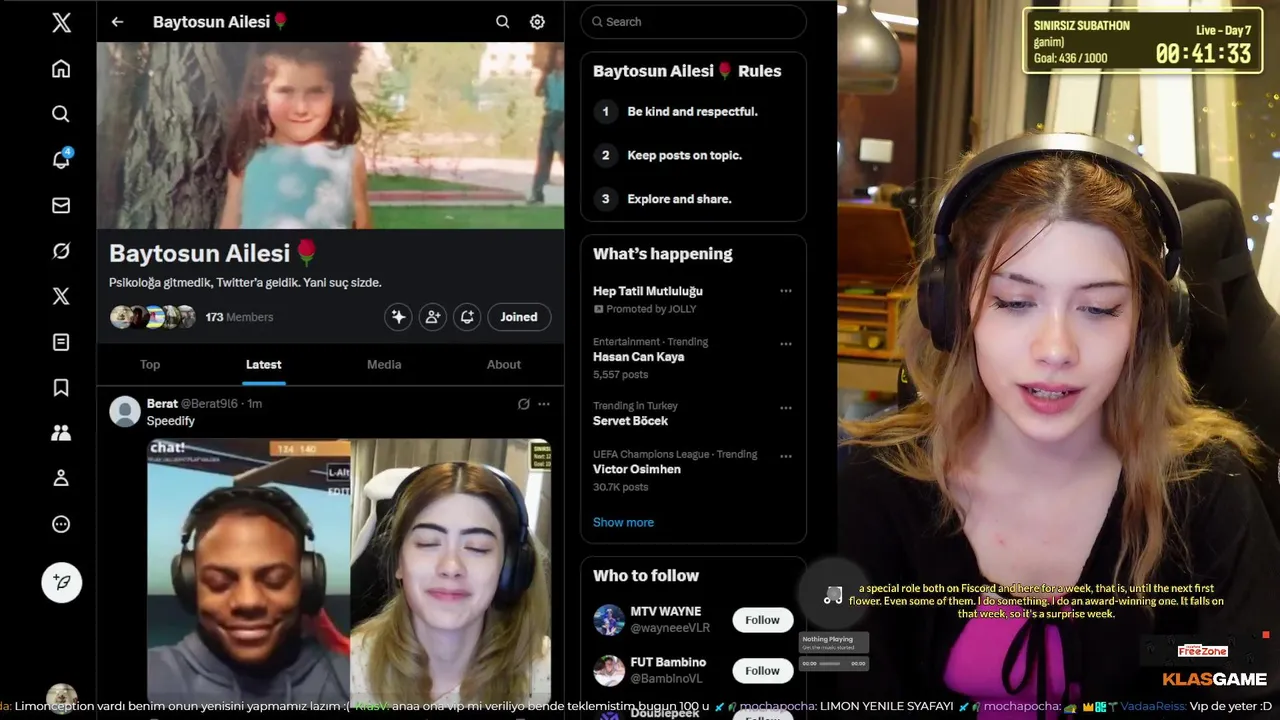The image size is (1280, 720).
Task: Follow FUT Bambino
Action: (x=762, y=670)
